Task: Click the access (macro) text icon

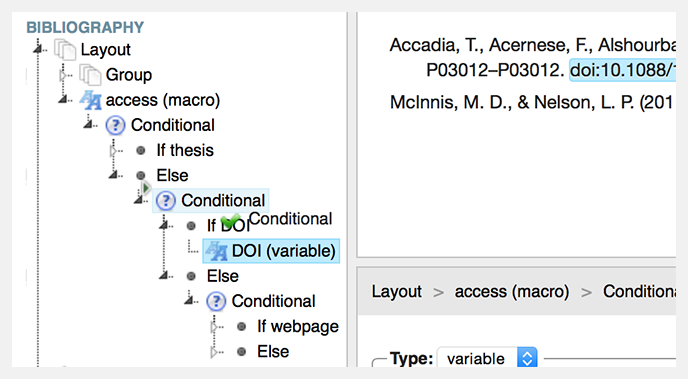Action: [x=90, y=100]
